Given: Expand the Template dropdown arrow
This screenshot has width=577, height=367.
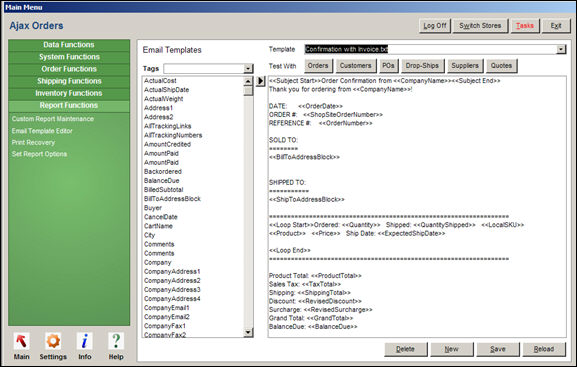Looking at the screenshot, I should click(x=561, y=49).
